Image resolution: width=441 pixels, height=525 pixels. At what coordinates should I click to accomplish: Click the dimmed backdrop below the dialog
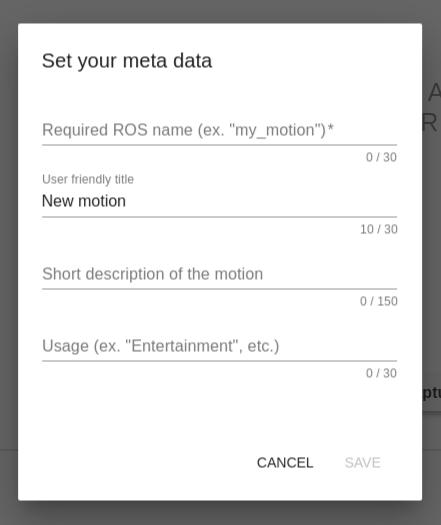[220, 513]
